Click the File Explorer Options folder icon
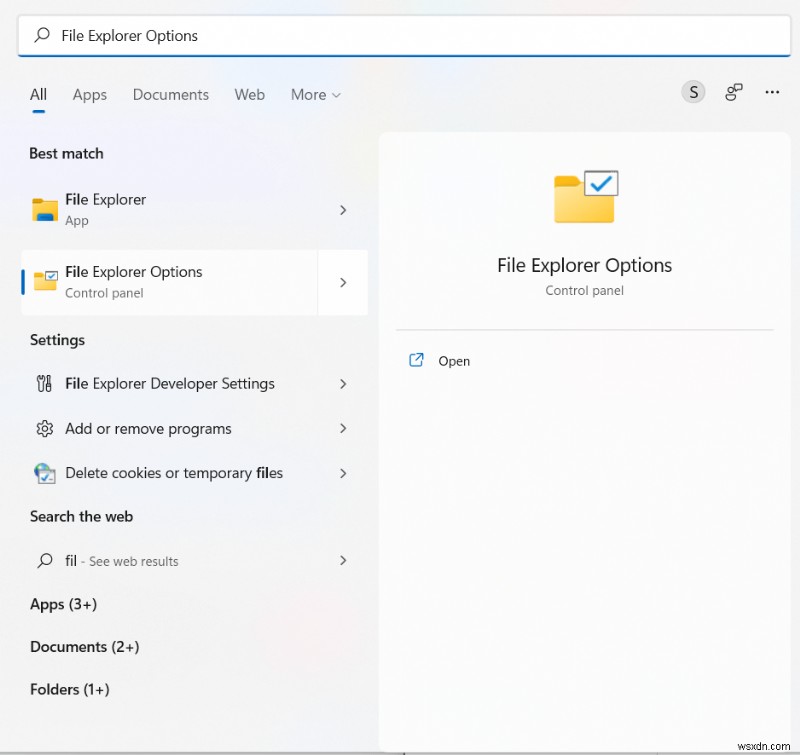The image size is (800, 755). [44, 282]
